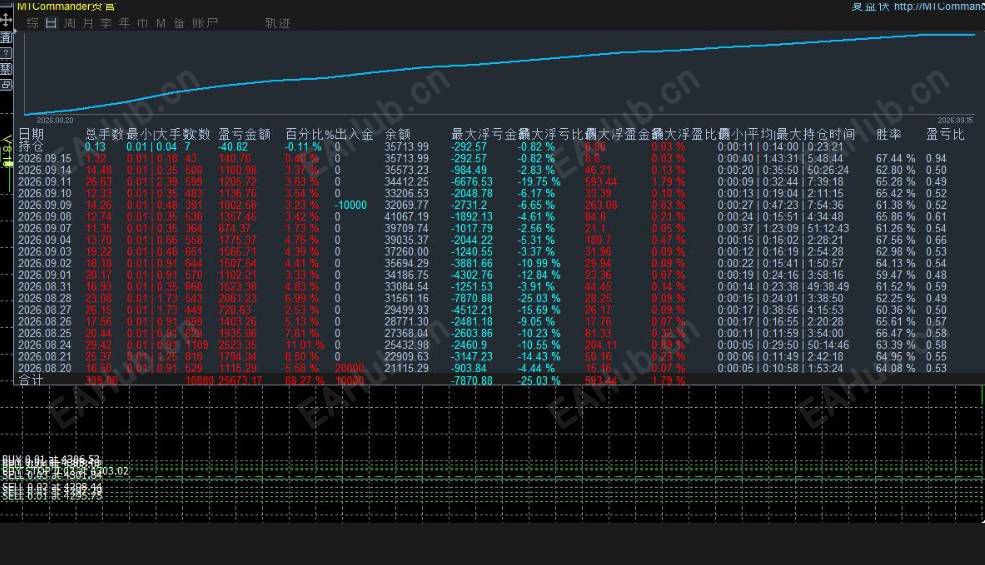Select the 2026.09.15 date row
This screenshot has width=985, height=565.
45,158
